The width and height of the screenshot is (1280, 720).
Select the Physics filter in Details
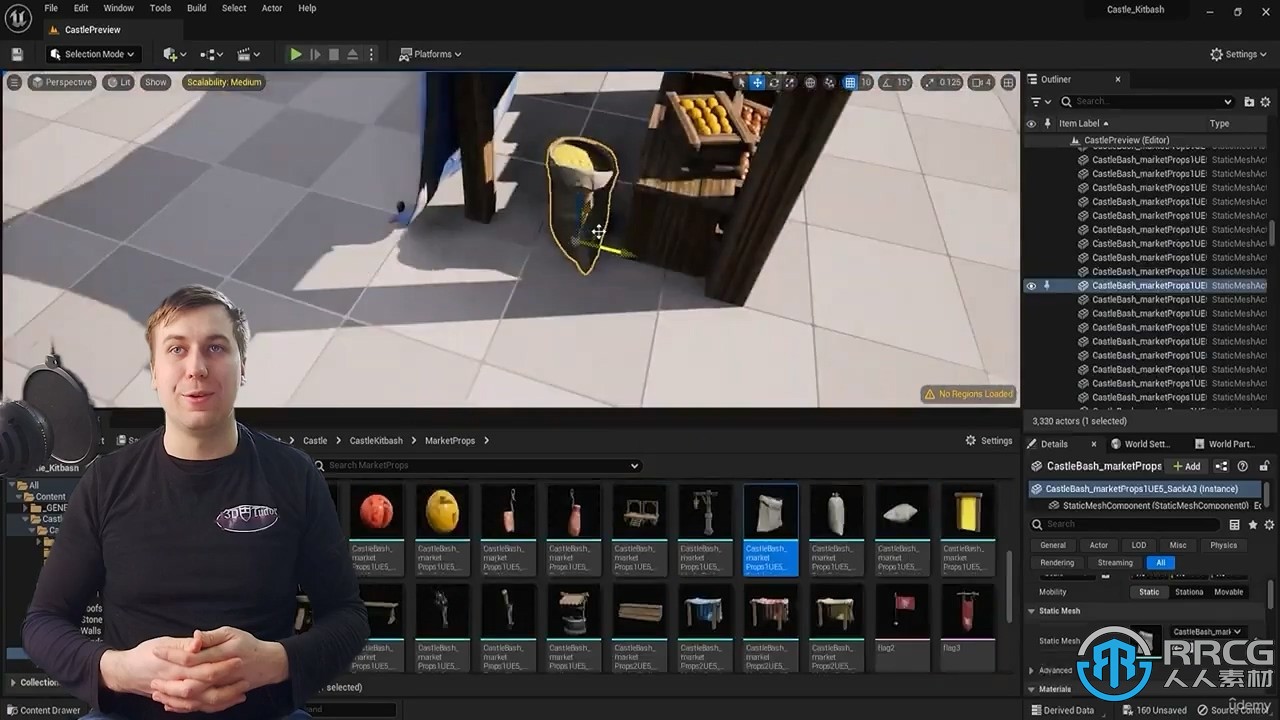pyautogui.click(x=1223, y=545)
